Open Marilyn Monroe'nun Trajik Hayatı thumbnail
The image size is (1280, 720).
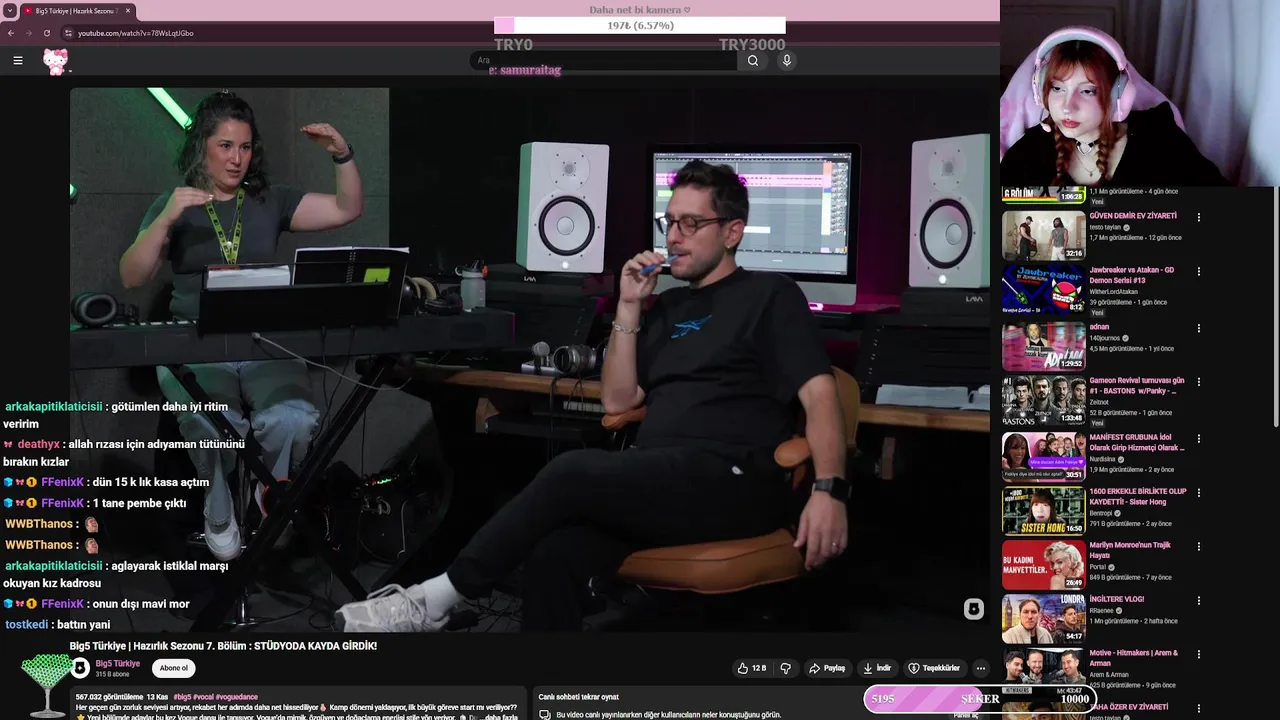point(1044,564)
